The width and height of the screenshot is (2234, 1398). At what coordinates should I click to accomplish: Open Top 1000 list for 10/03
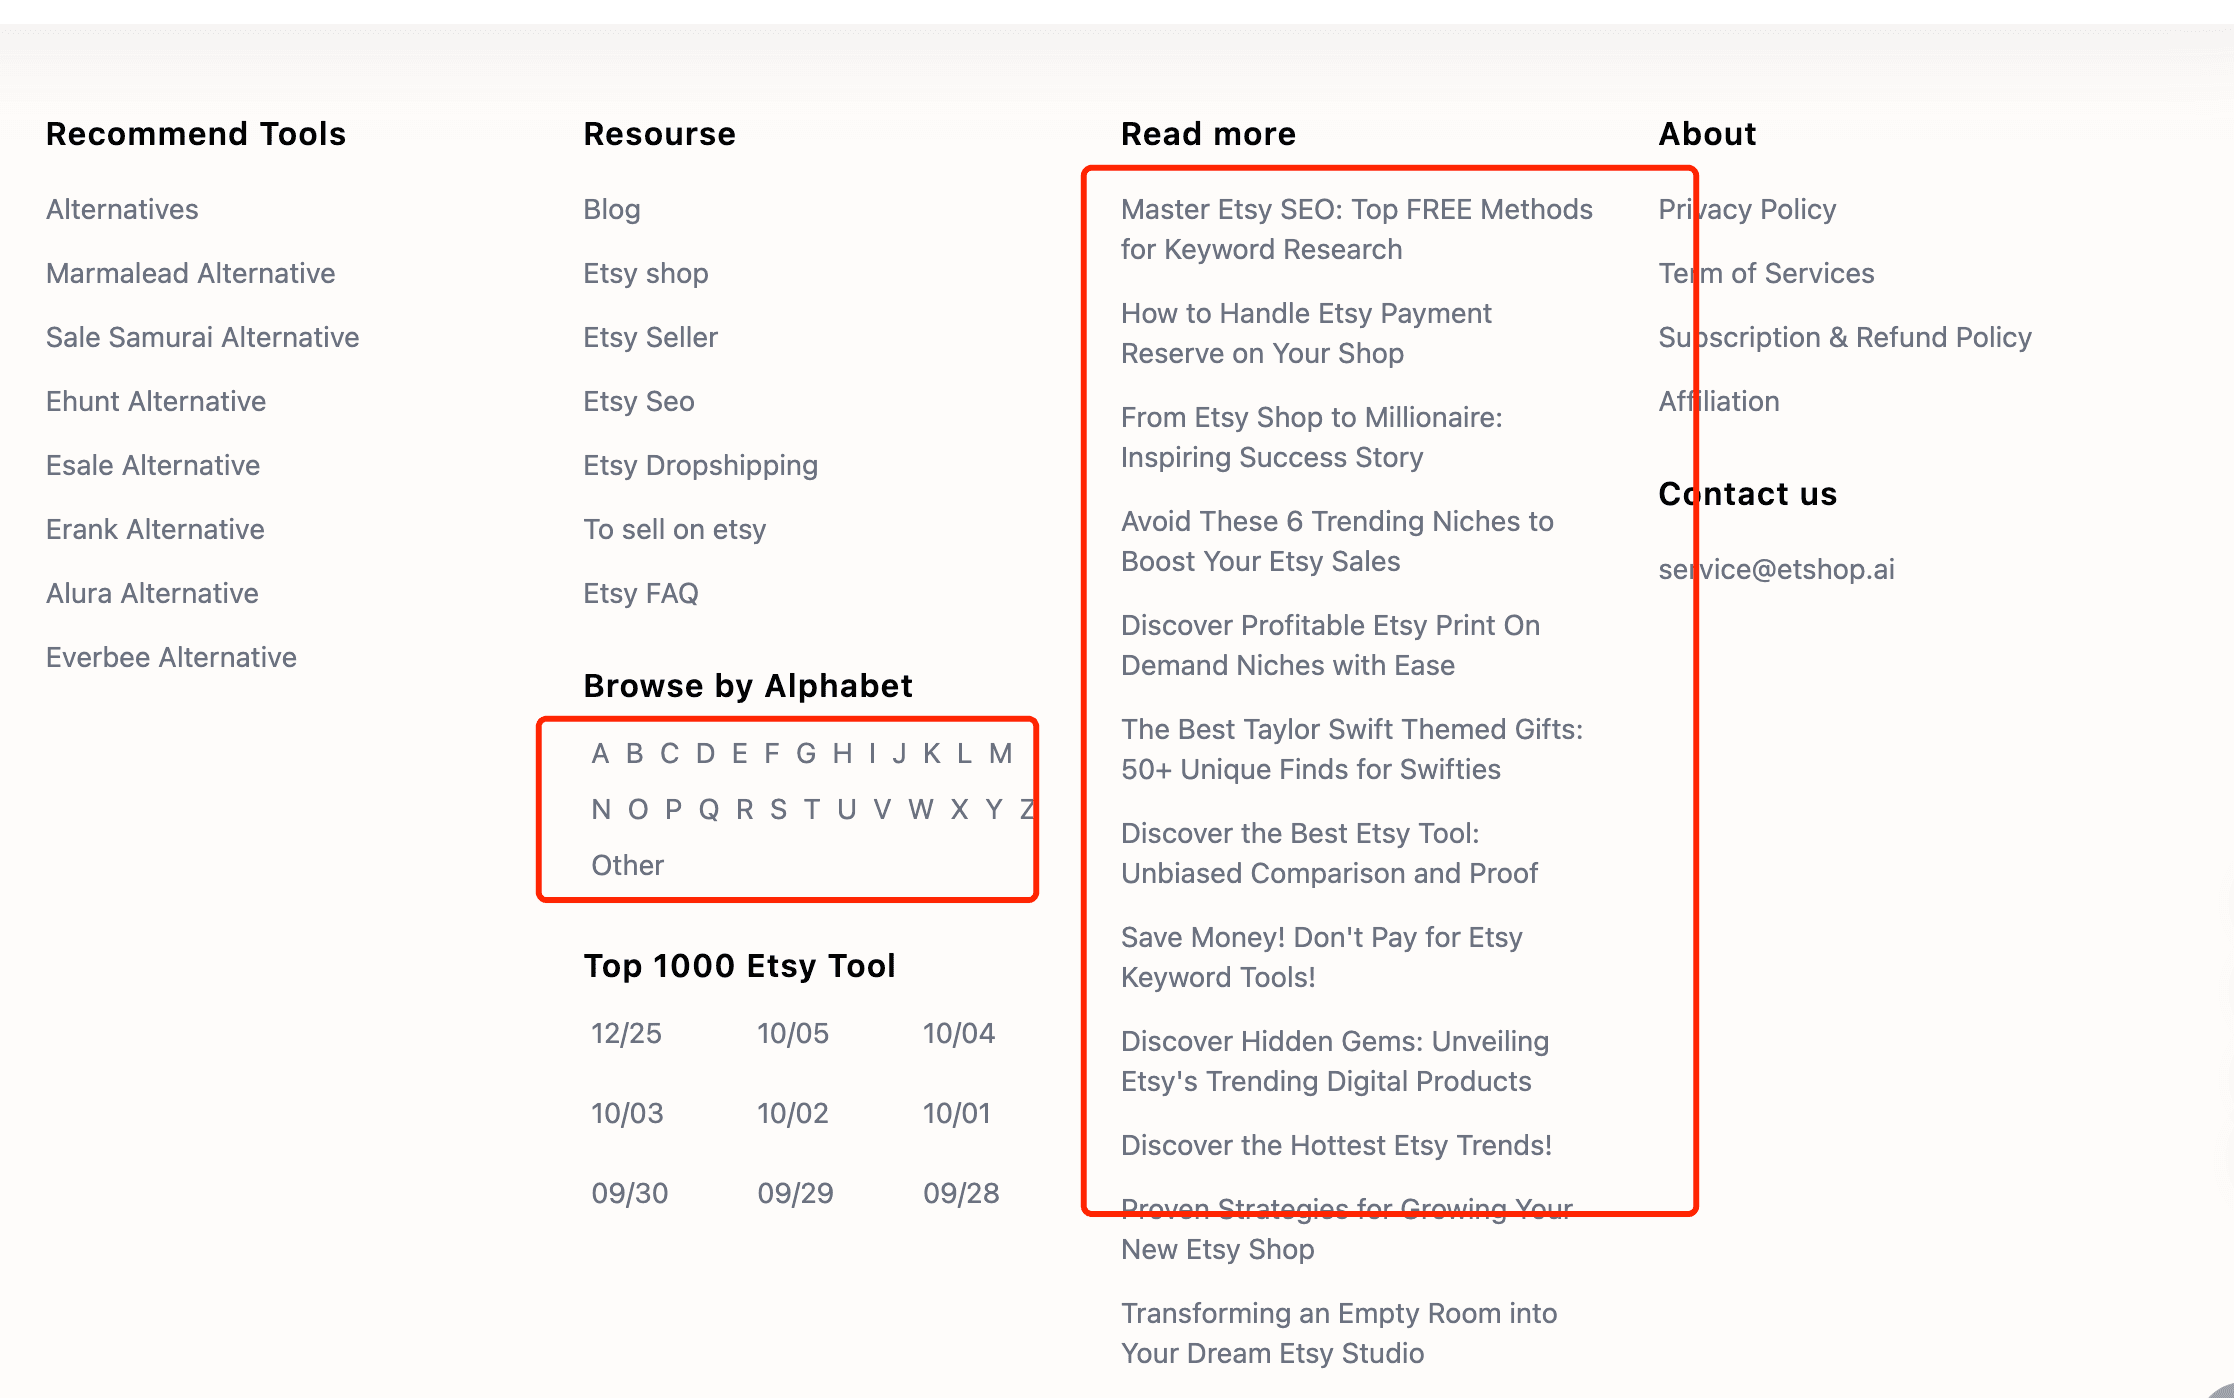pyautogui.click(x=627, y=1113)
